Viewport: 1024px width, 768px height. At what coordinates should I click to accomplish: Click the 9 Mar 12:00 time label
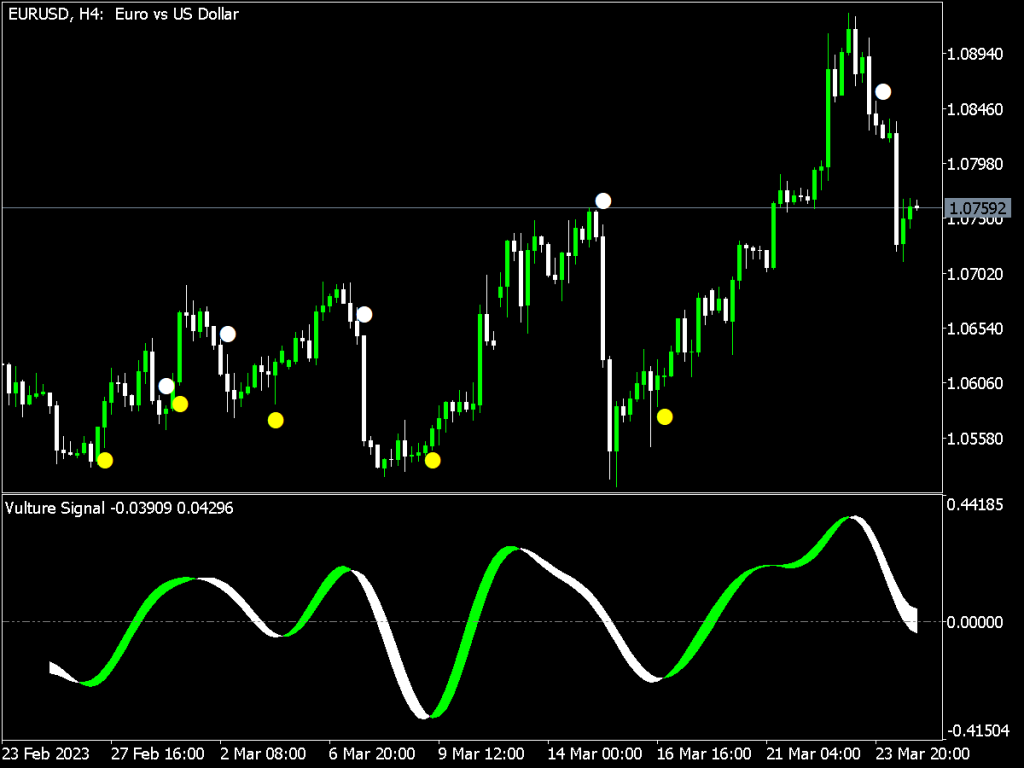[x=481, y=754]
